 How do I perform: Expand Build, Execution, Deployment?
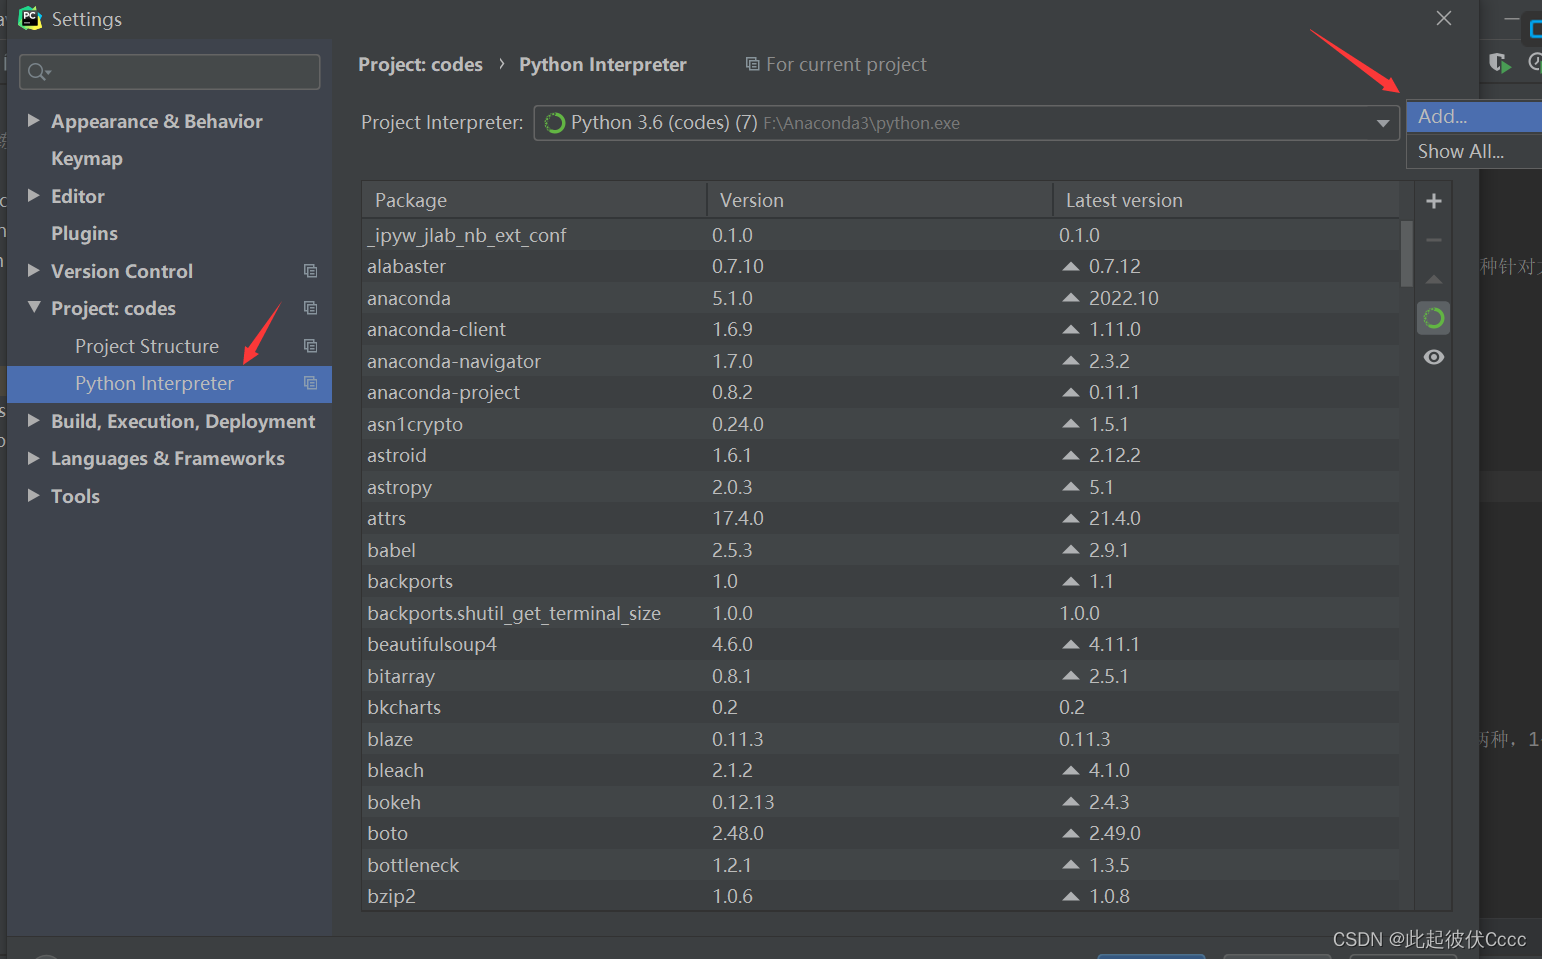click(x=33, y=420)
